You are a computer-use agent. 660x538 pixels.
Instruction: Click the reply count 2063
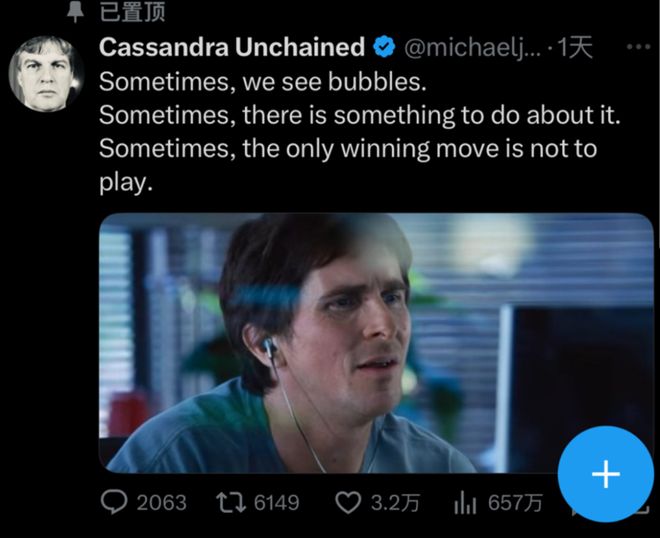161,502
